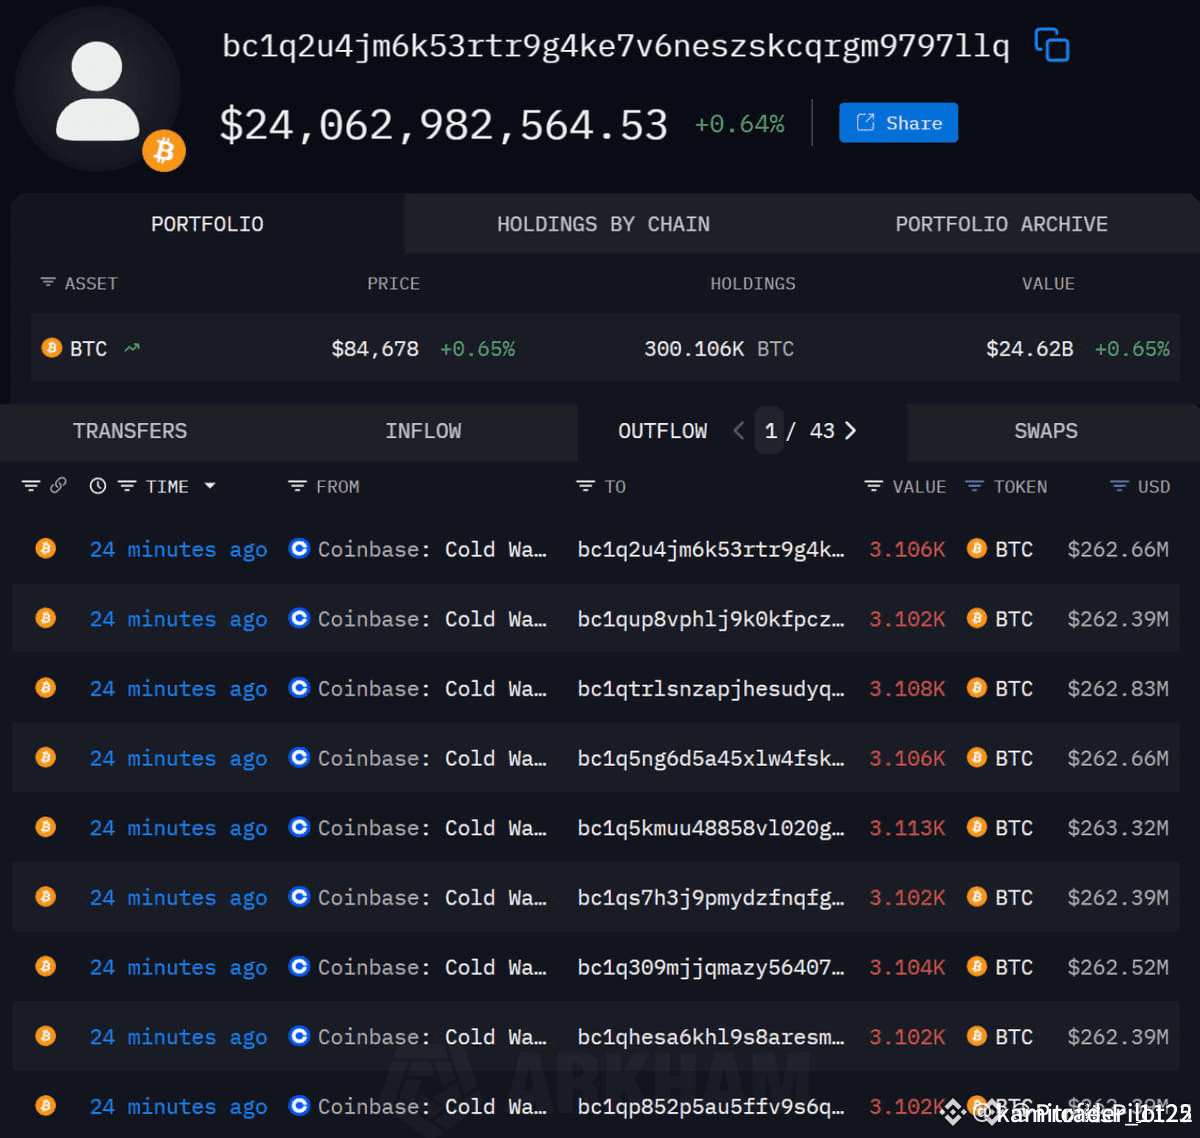Open the ASSET column filter icon
Screen dimensions: 1200x1138
47,283
